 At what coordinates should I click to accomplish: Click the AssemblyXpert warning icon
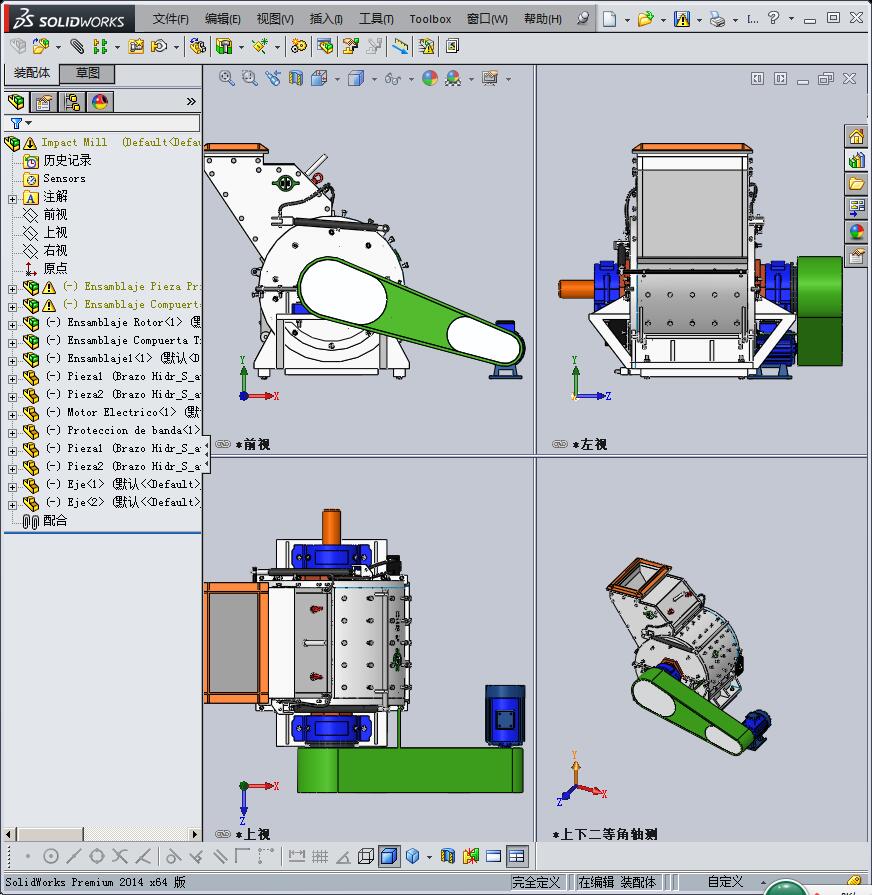pos(426,46)
